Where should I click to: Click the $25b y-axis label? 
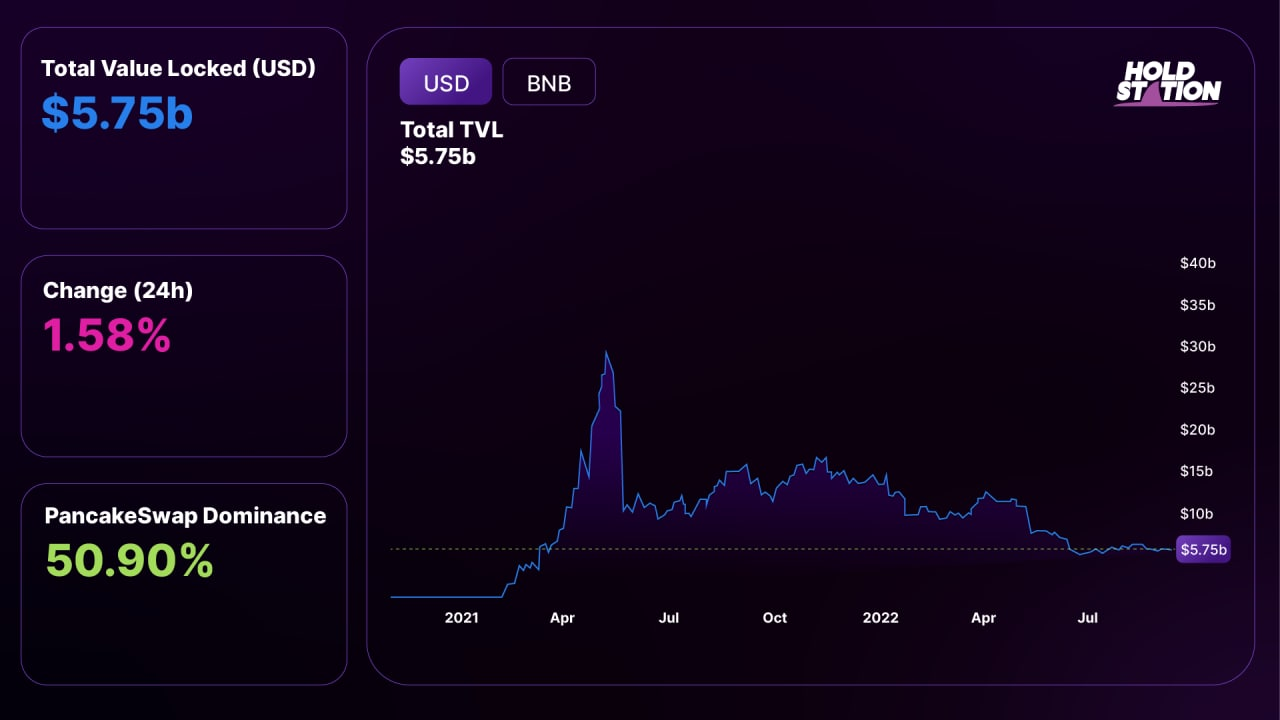click(1197, 388)
